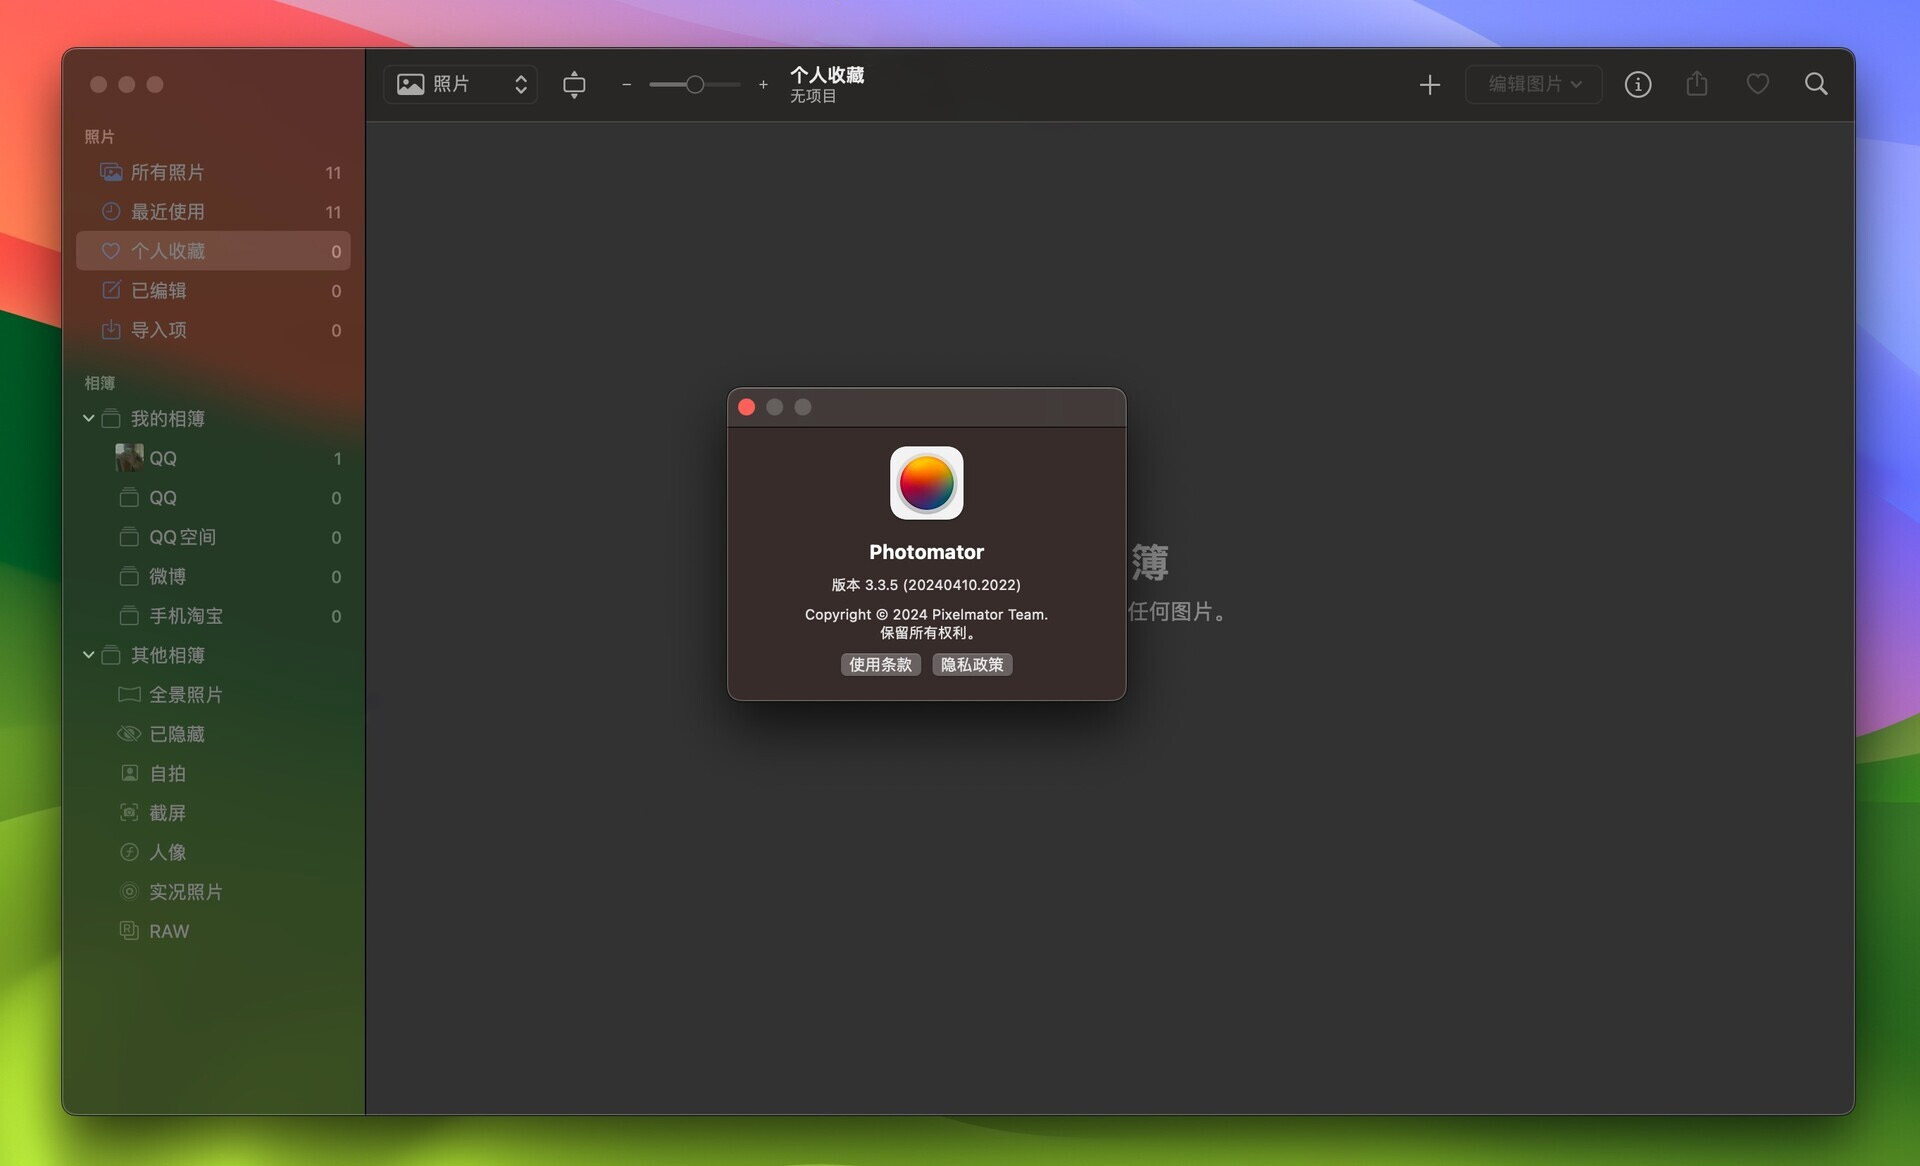The width and height of the screenshot is (1920, 1166).
Task: Collapse 我的相簿 with its disclosure triangle
Action: pos(88,418)
